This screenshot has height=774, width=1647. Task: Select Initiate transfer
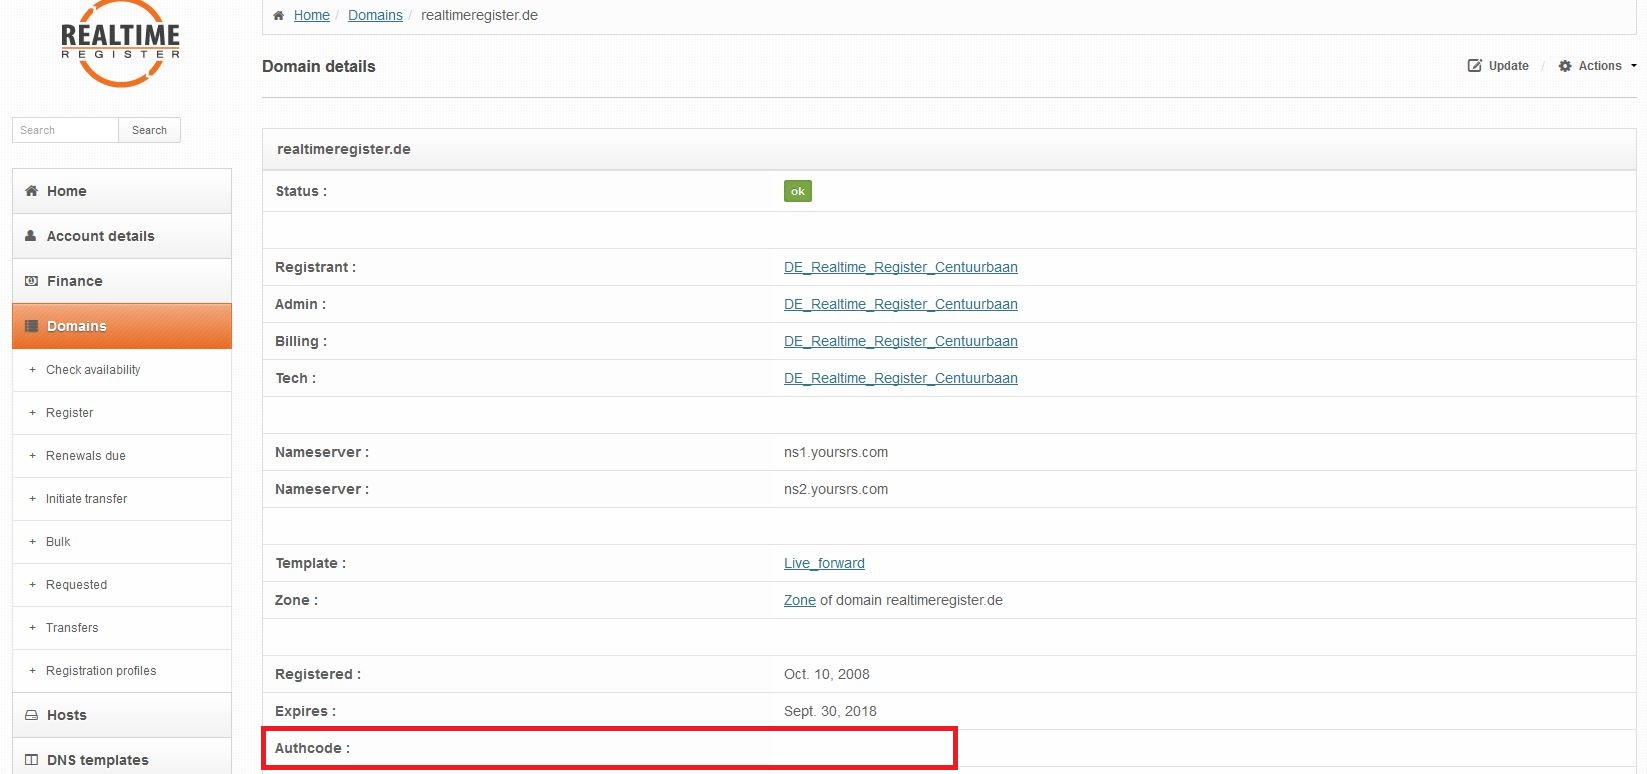point(86,499)
